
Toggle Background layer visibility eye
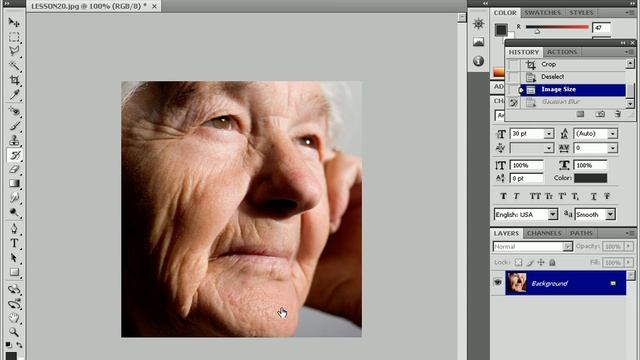click(x=498, y=282)
